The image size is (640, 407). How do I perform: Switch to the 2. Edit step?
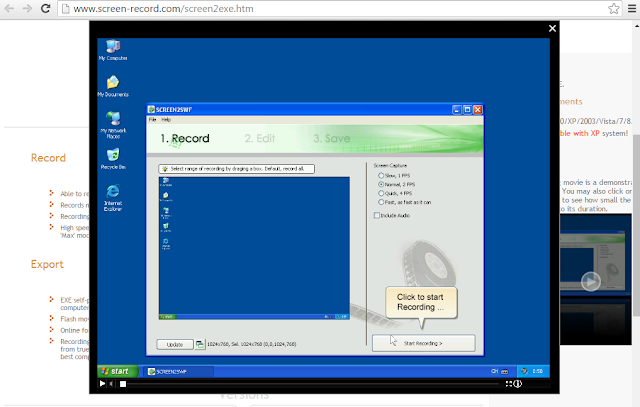260,138
